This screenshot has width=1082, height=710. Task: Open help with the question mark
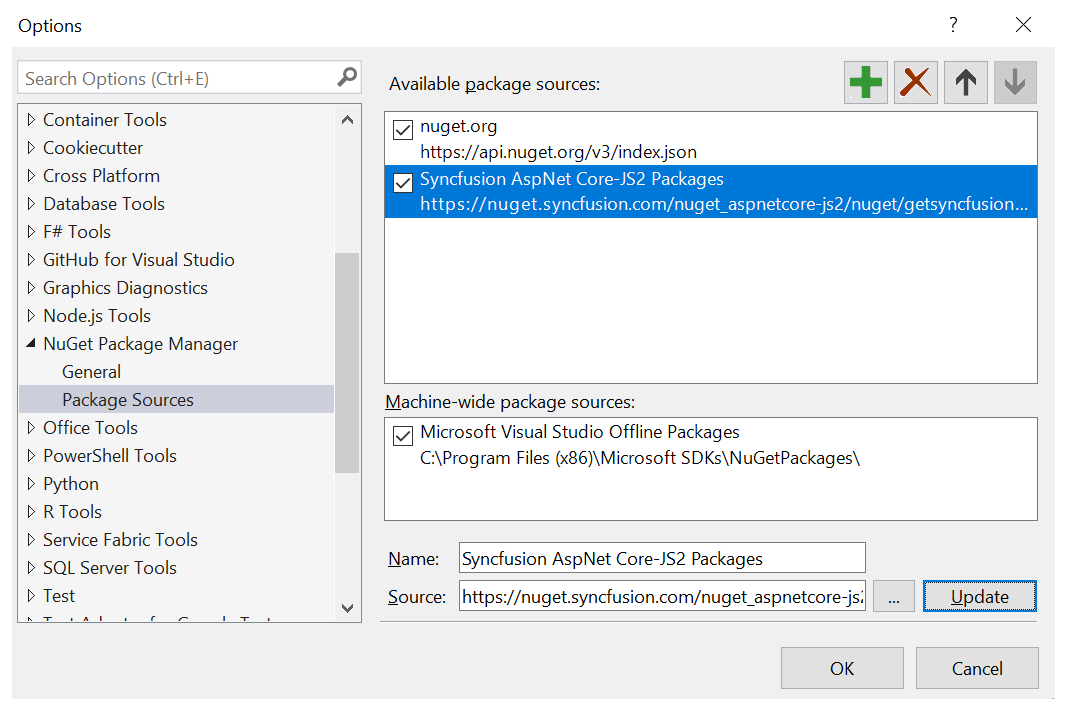tap(953, 25)
